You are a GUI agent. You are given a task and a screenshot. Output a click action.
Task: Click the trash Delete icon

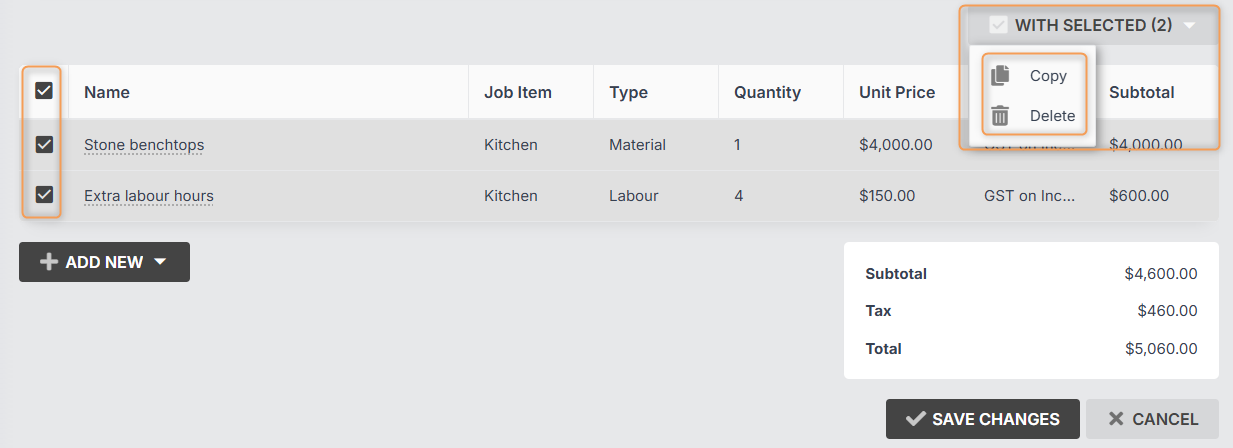coord(1000,116)
